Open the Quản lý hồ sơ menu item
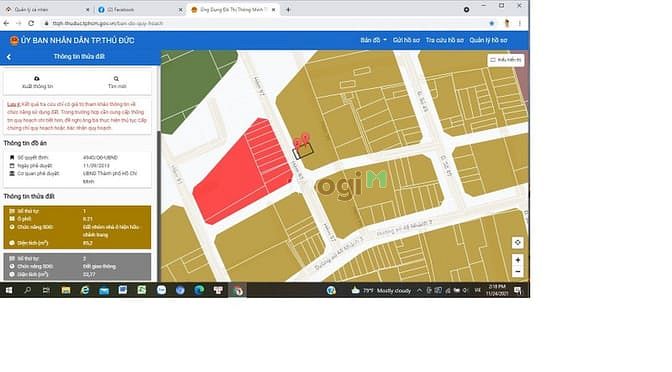The width and height of the screenshot is (672, 372). click(488, 40)
